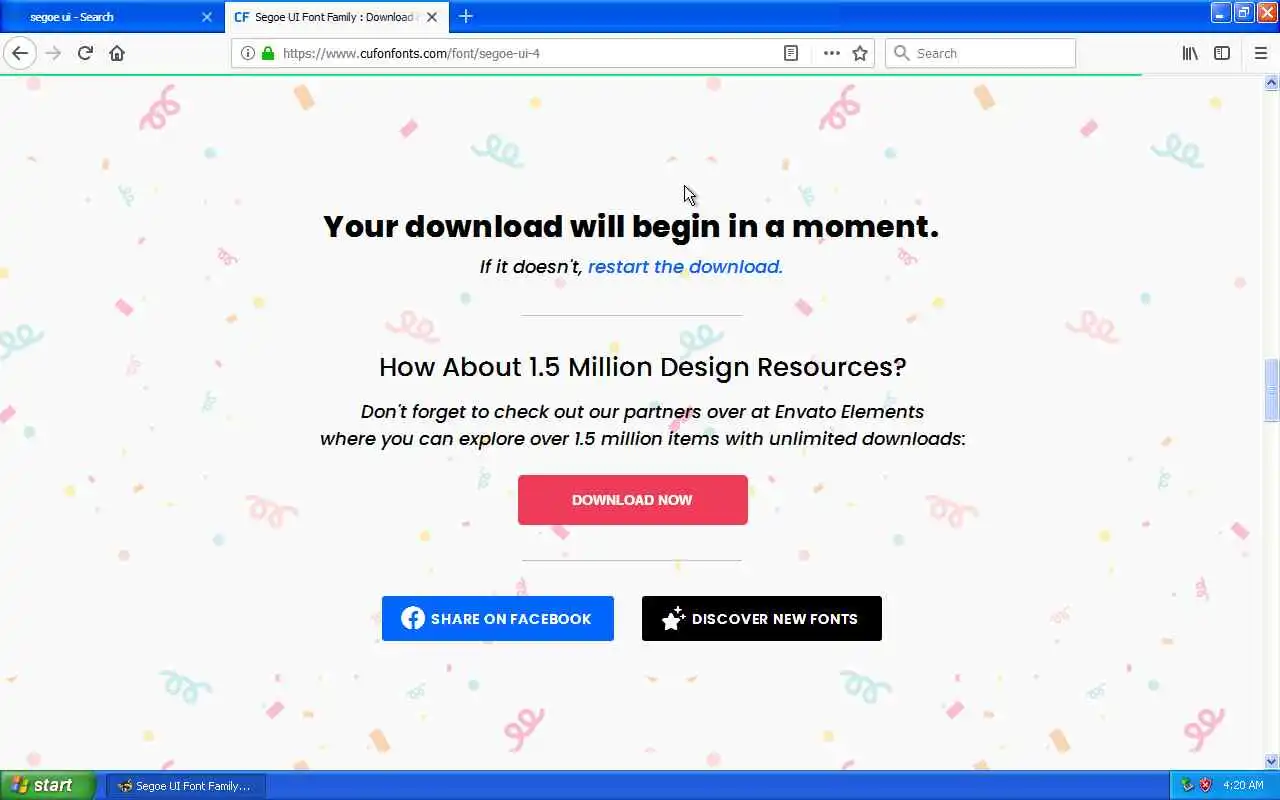Click SHARE ON FACEBOOK button
This screenshot has width=1280, height=800.
(x=498, y=619)
